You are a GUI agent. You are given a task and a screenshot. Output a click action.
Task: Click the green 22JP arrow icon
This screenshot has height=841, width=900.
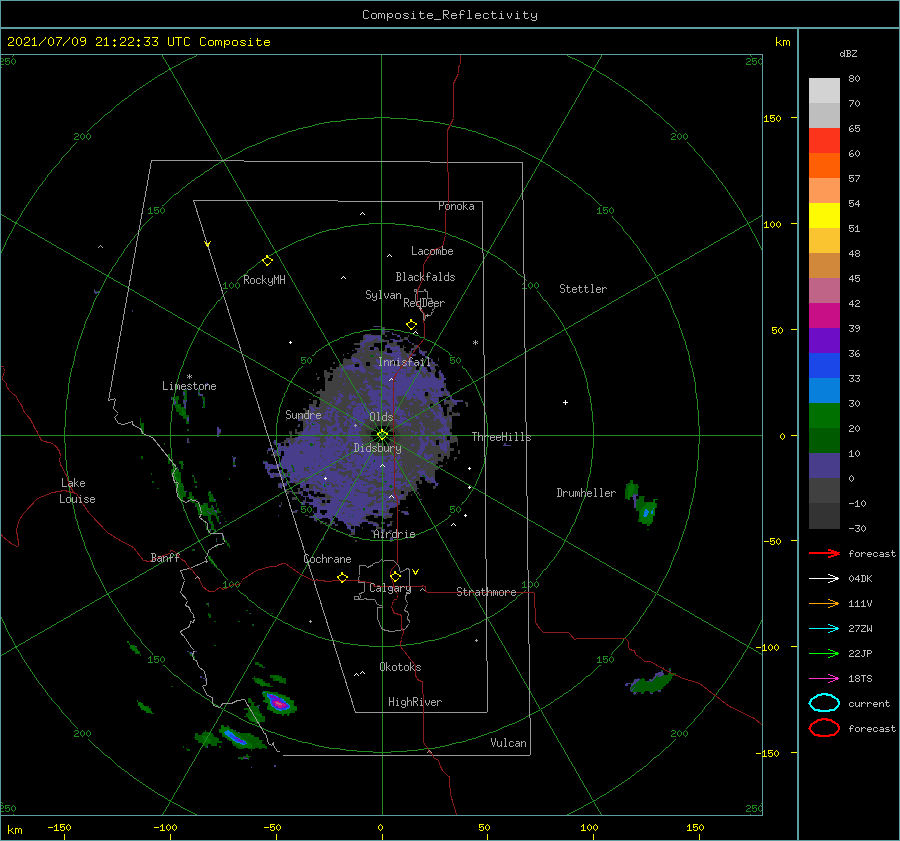[824, 653]
